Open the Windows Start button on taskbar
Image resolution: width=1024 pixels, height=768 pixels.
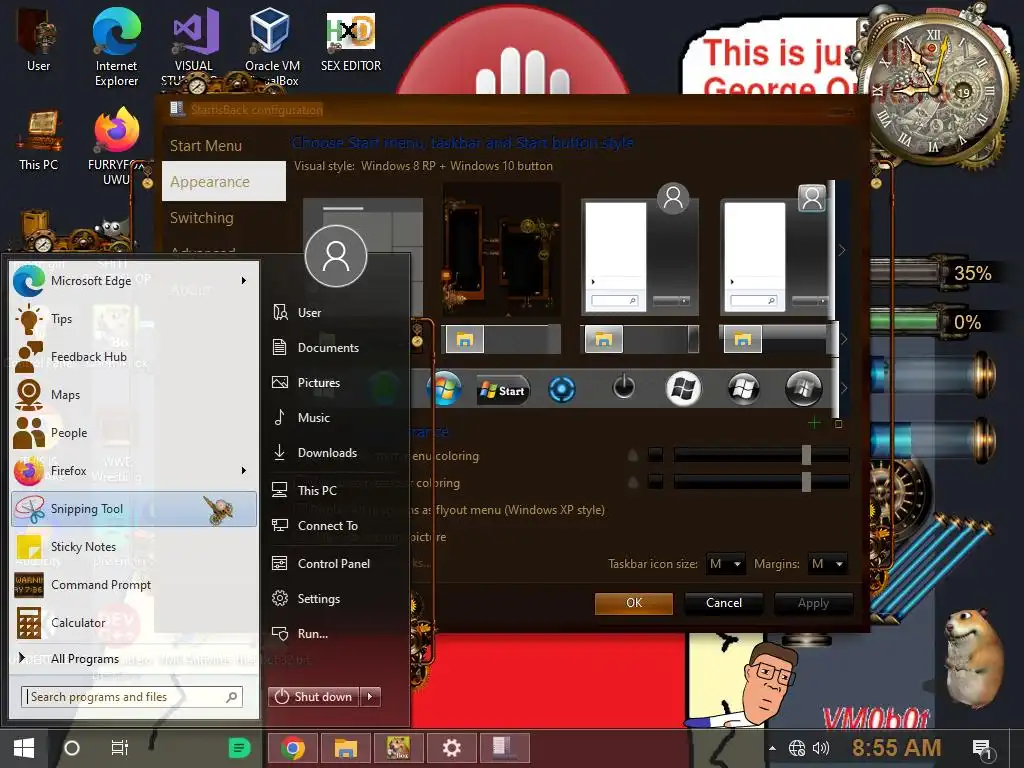[x=24, y=748]
